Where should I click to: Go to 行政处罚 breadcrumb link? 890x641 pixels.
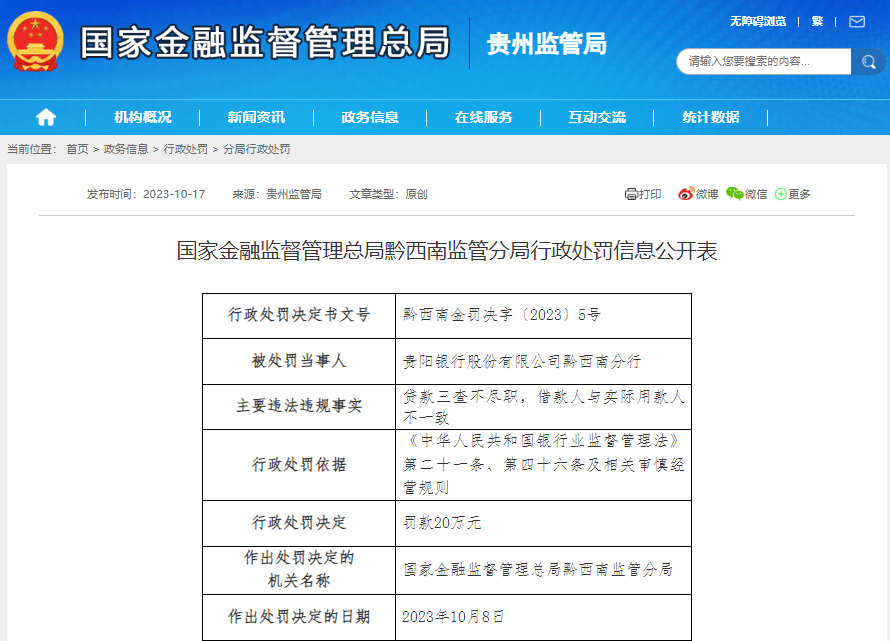click(185, 149)
